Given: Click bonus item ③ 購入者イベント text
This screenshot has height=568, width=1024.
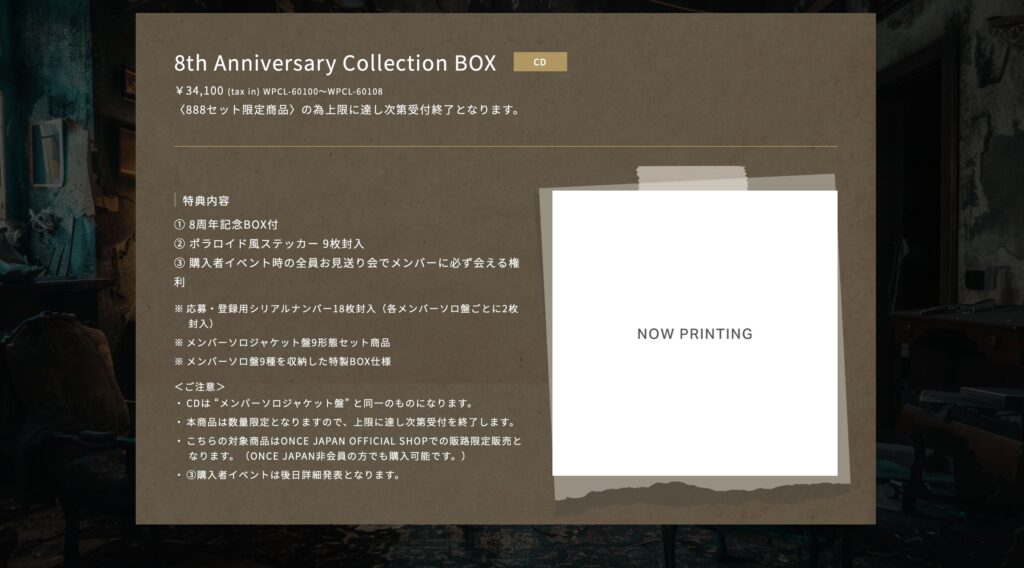Looking at the screenshot, I should pyautogui.click(x=347, y=272).
